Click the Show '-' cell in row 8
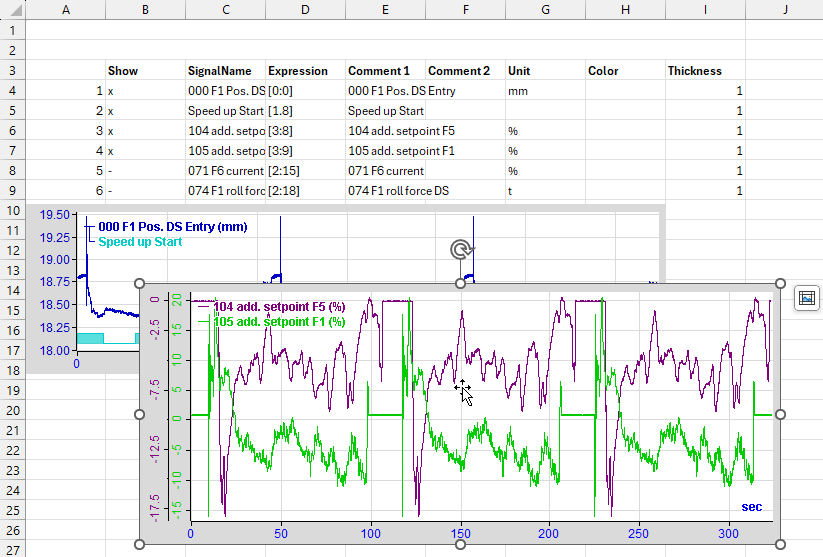Image resolution: width=823 pixels, height=557 pixels. pos(145,171)
